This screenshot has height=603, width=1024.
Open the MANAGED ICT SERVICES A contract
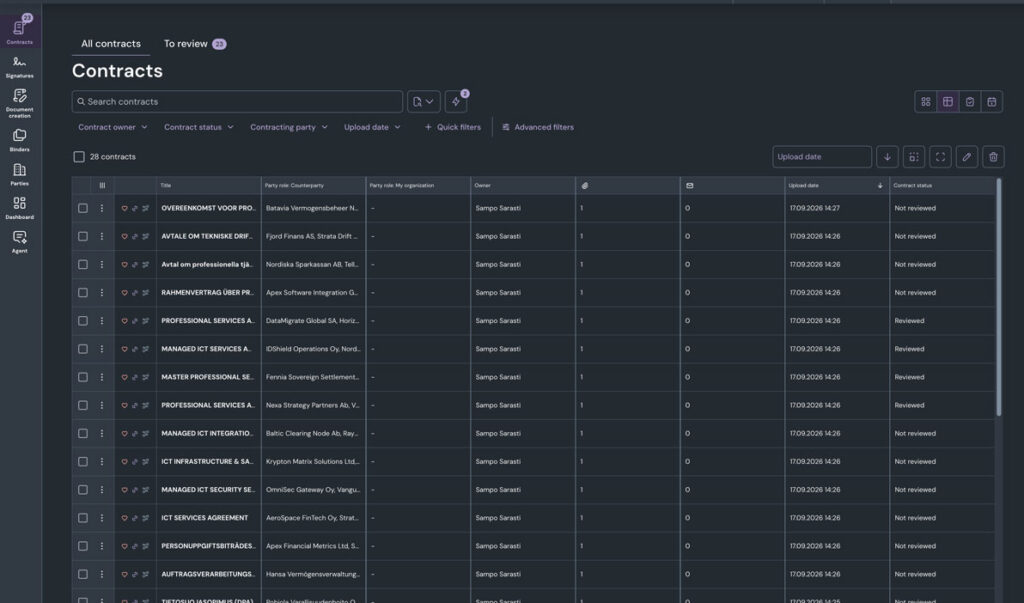206,349
